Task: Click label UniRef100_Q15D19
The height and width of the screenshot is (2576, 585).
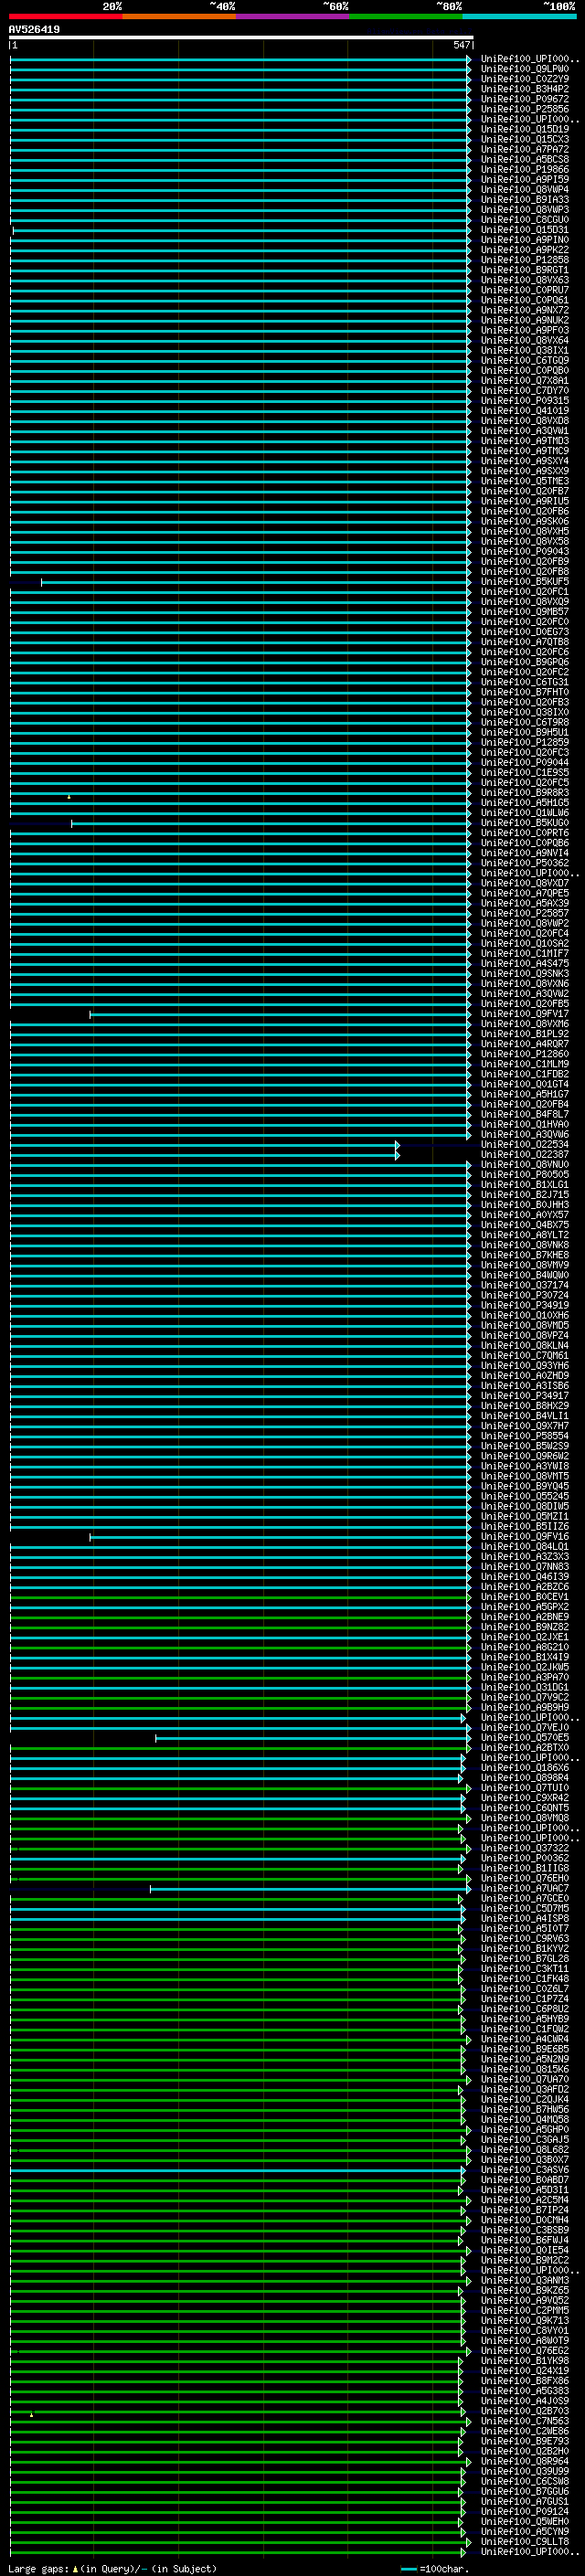Action: [524, 129]
